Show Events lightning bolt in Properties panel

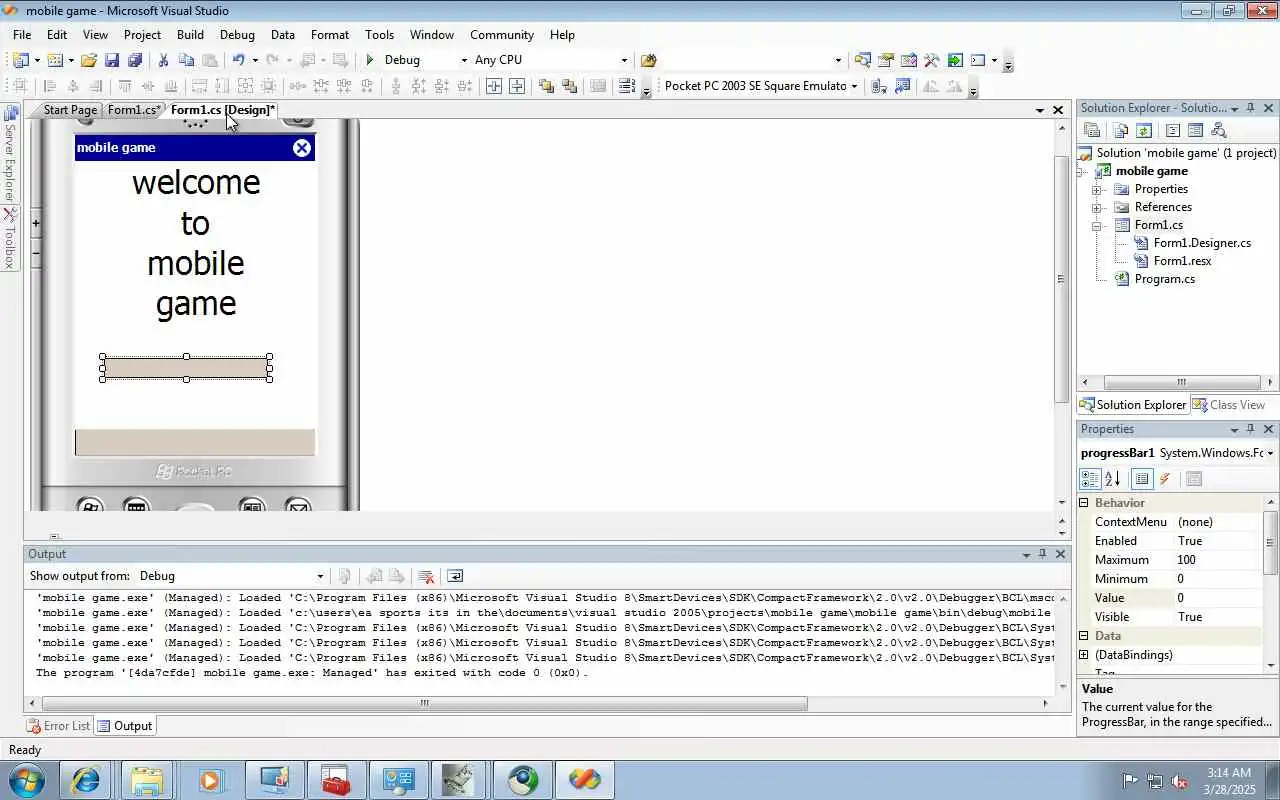pyautogui.click(x=1165, y=479)
